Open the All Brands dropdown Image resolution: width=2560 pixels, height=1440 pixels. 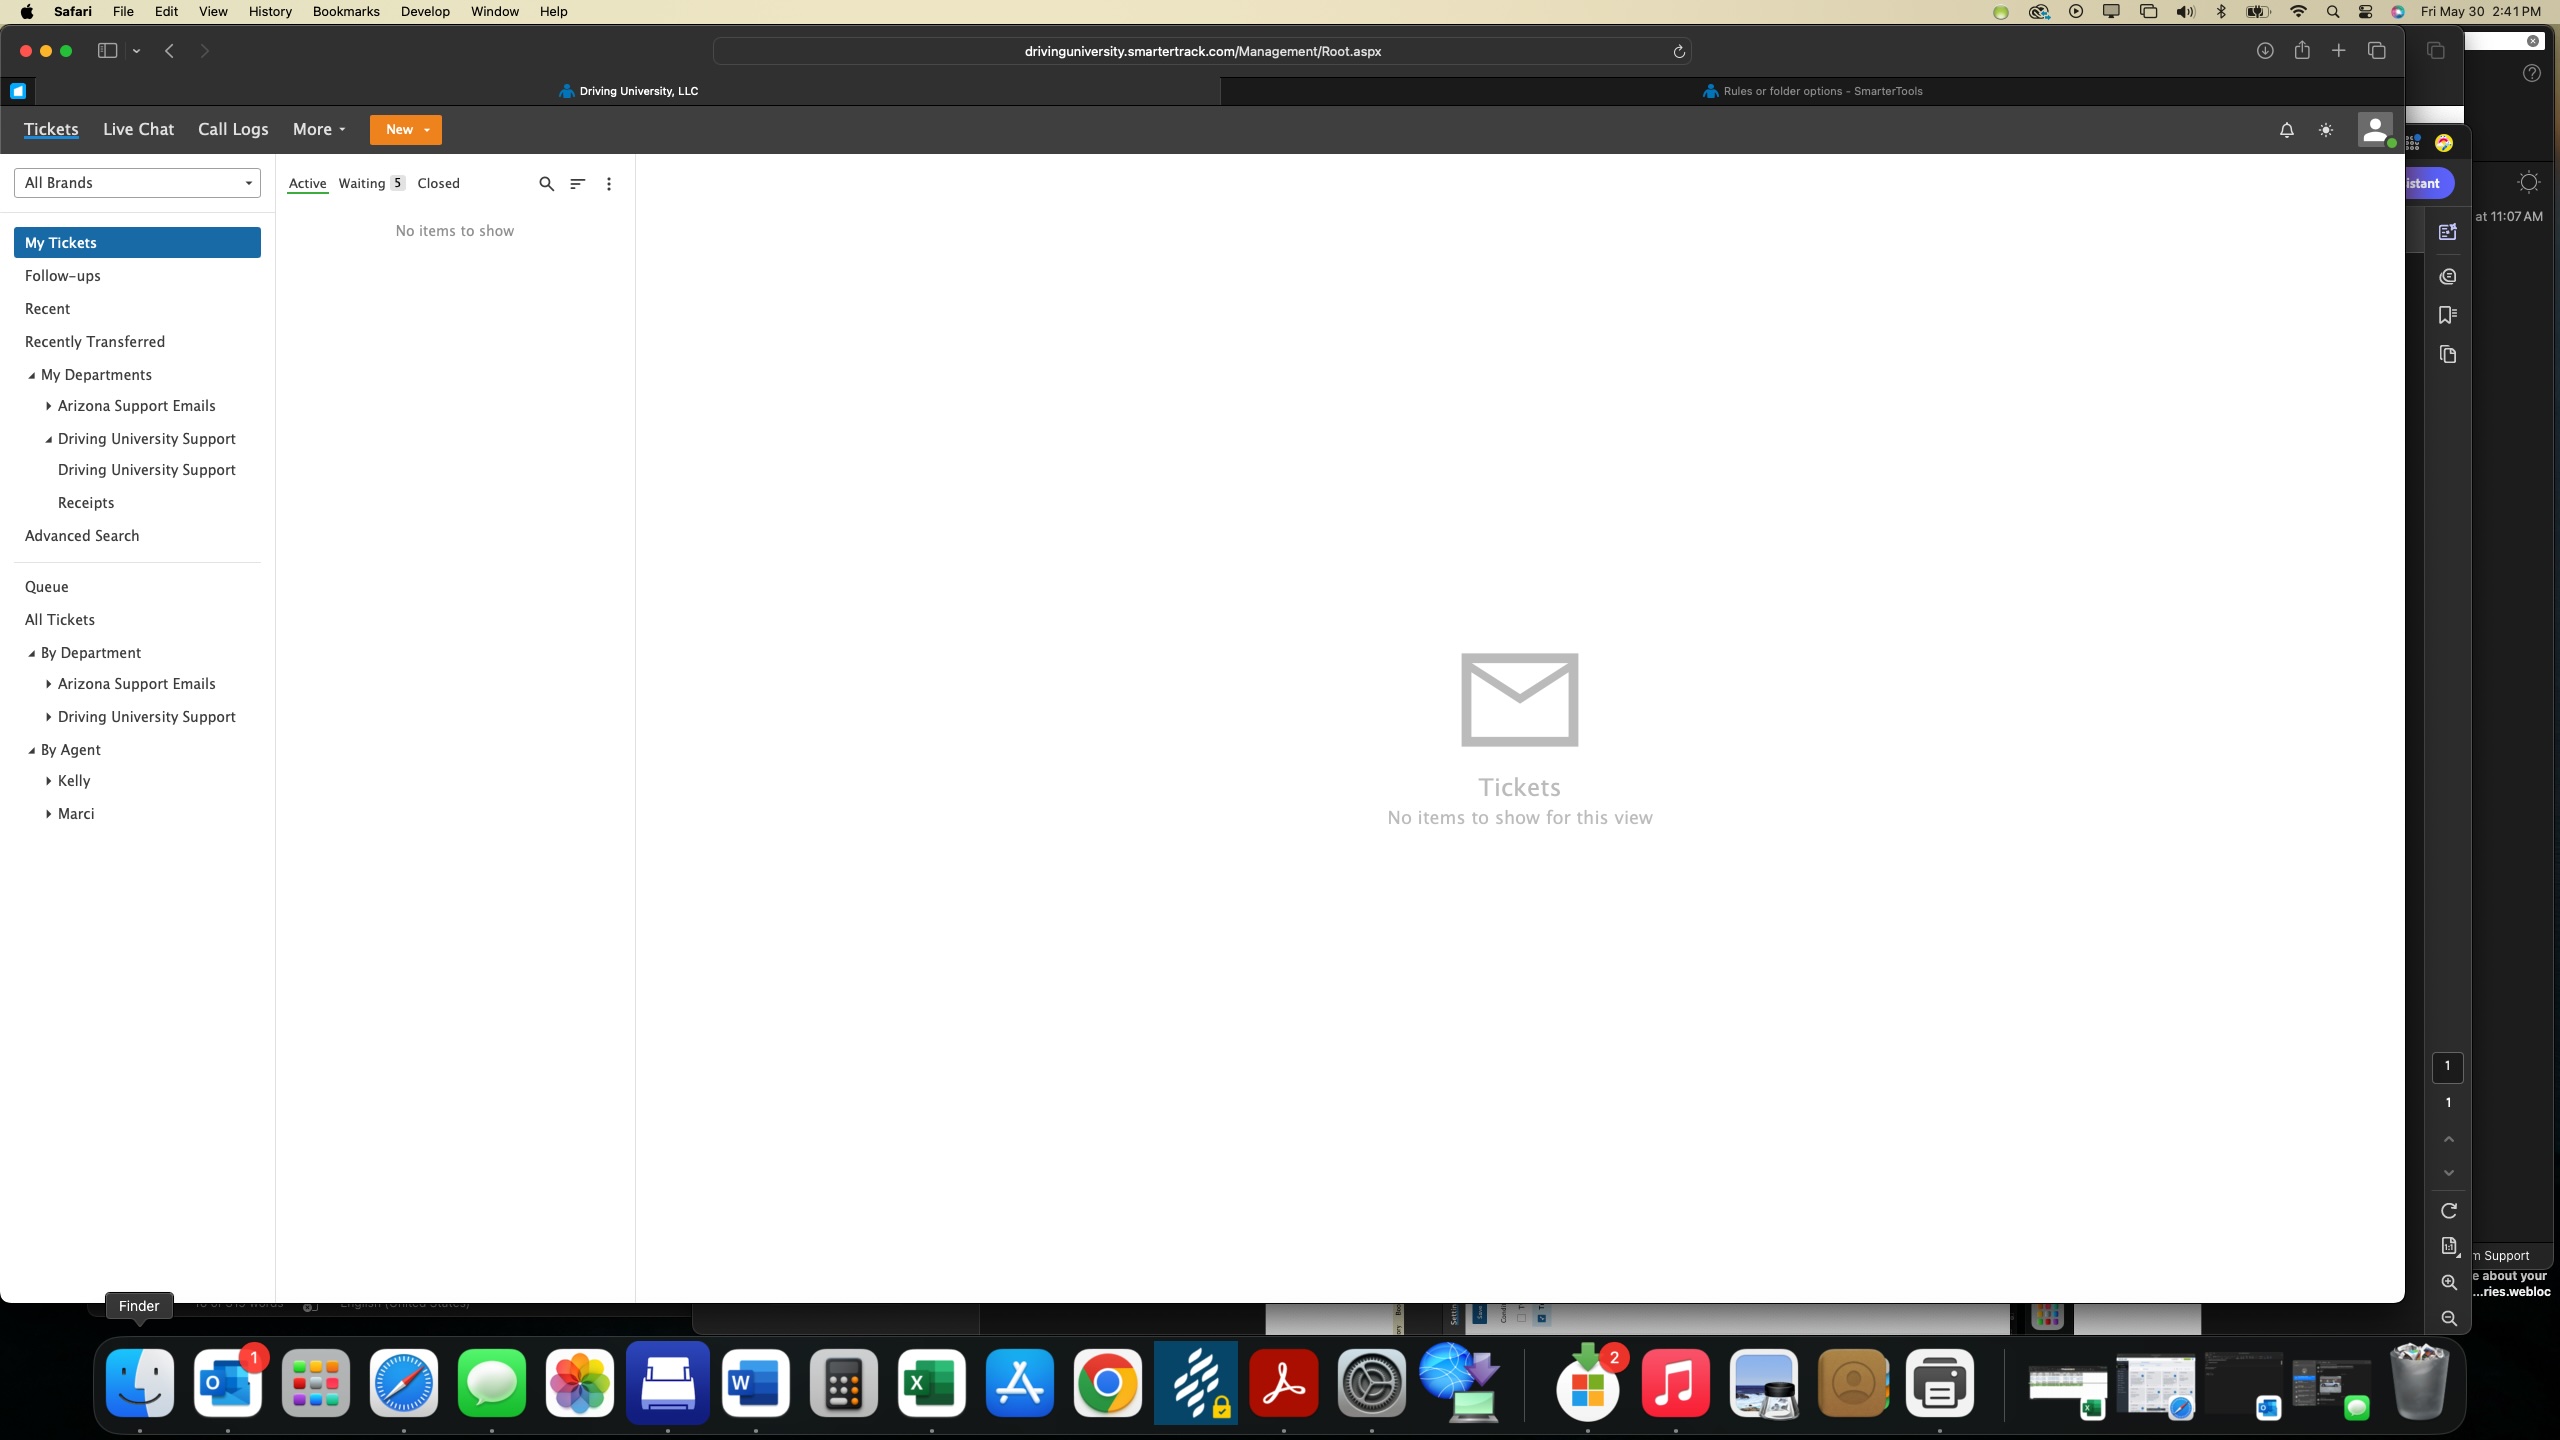click(137, 183)
